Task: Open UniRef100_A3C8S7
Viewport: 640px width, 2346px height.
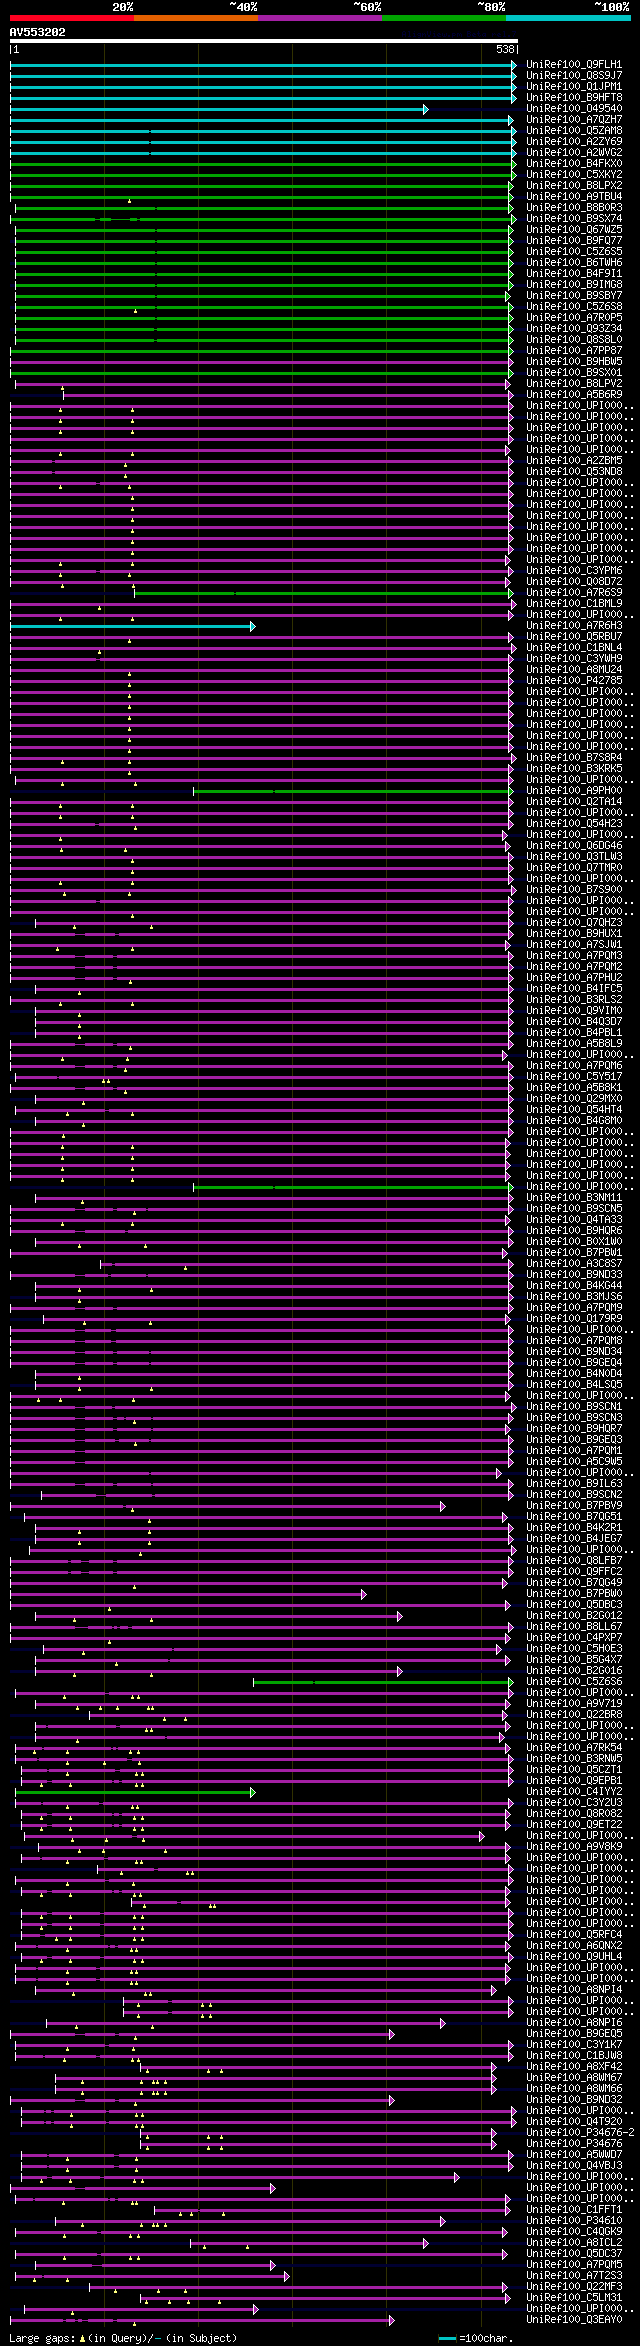Action: coord(574,1264)
